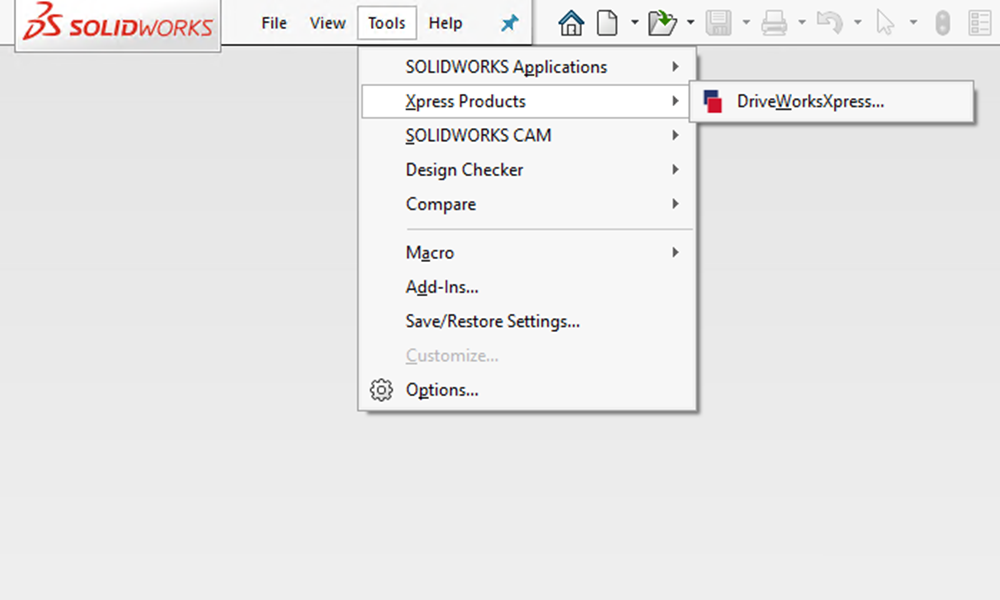
Task: Expand the Open dropdown arrow
Action: pos(690,21)
